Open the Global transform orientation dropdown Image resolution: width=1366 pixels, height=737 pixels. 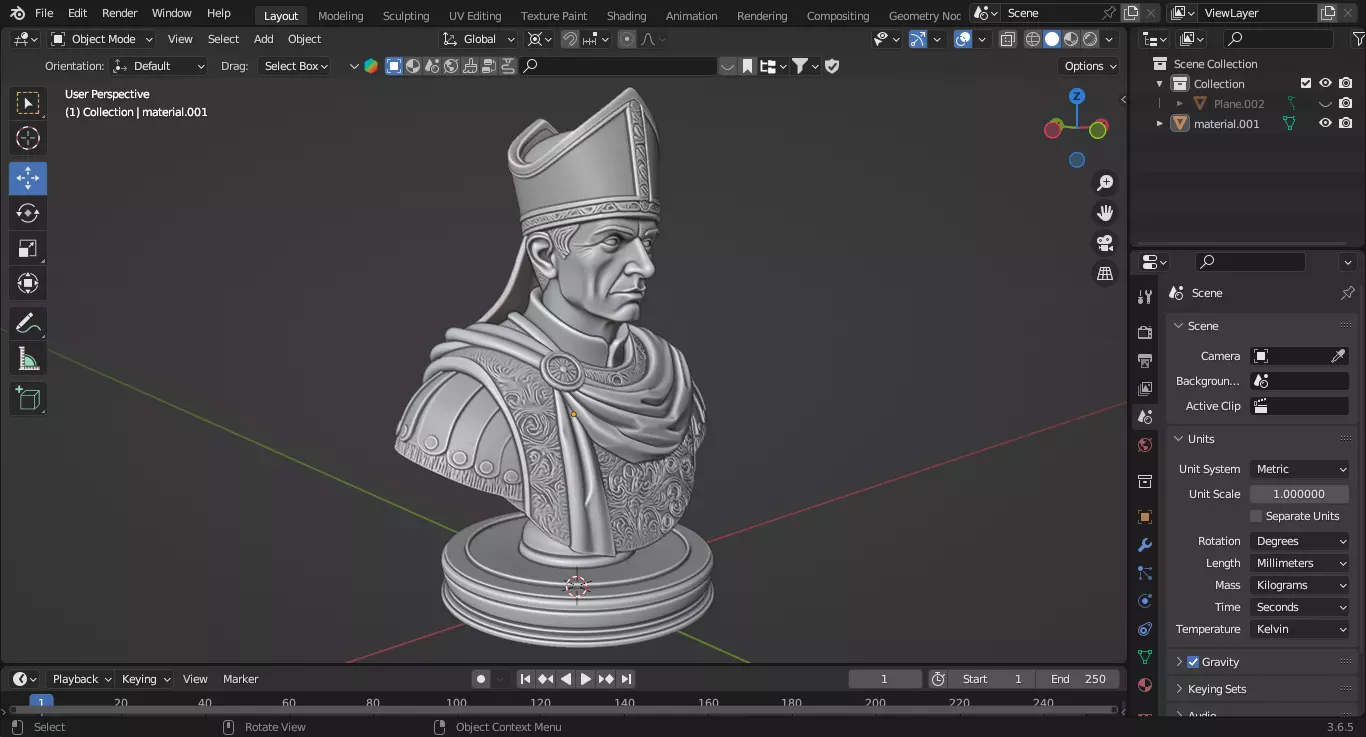pyautogui.click(x=479, y=39)
